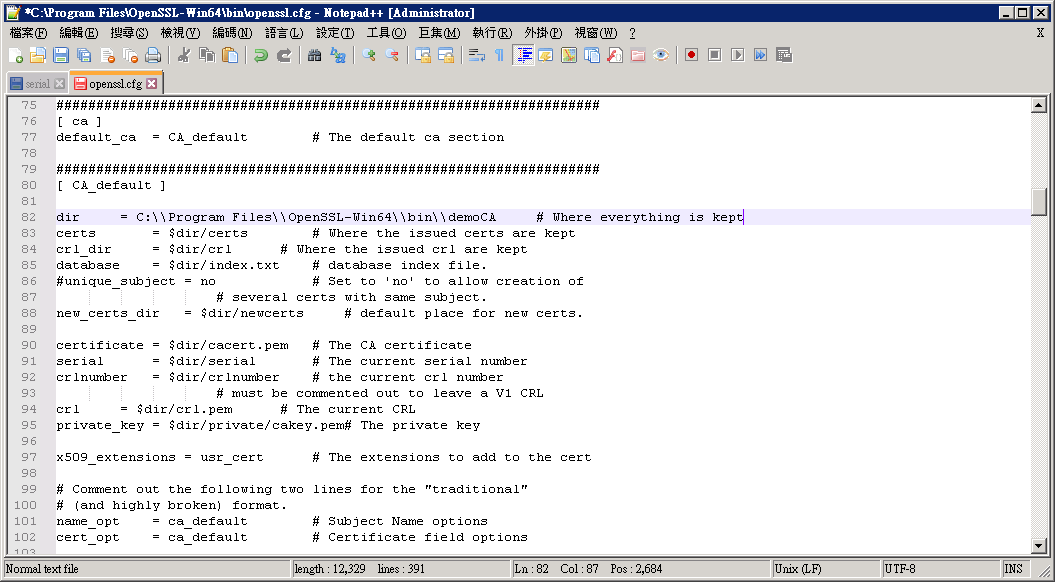
Task: Open the 執行(R) menu
Action: pos(493,33)
